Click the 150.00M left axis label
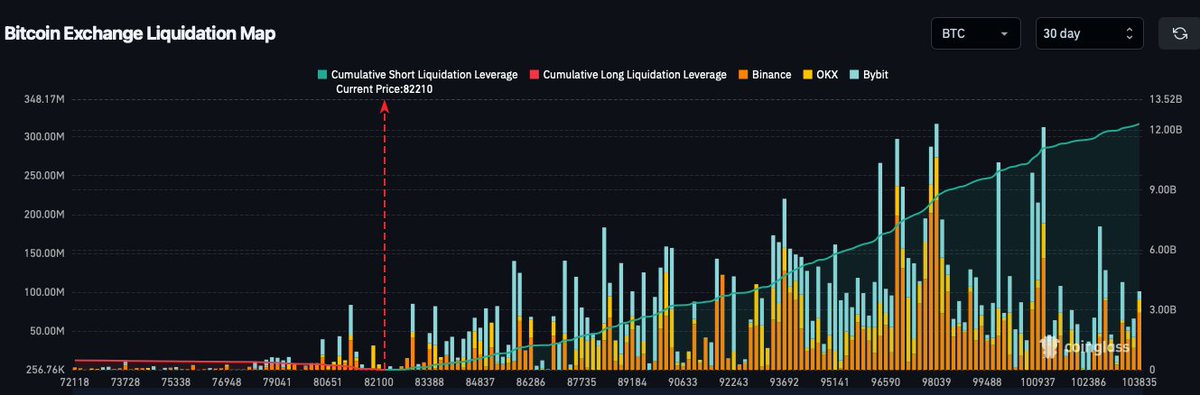Image resolution: width=1200 pixels, height=395 pixels. 43,253
